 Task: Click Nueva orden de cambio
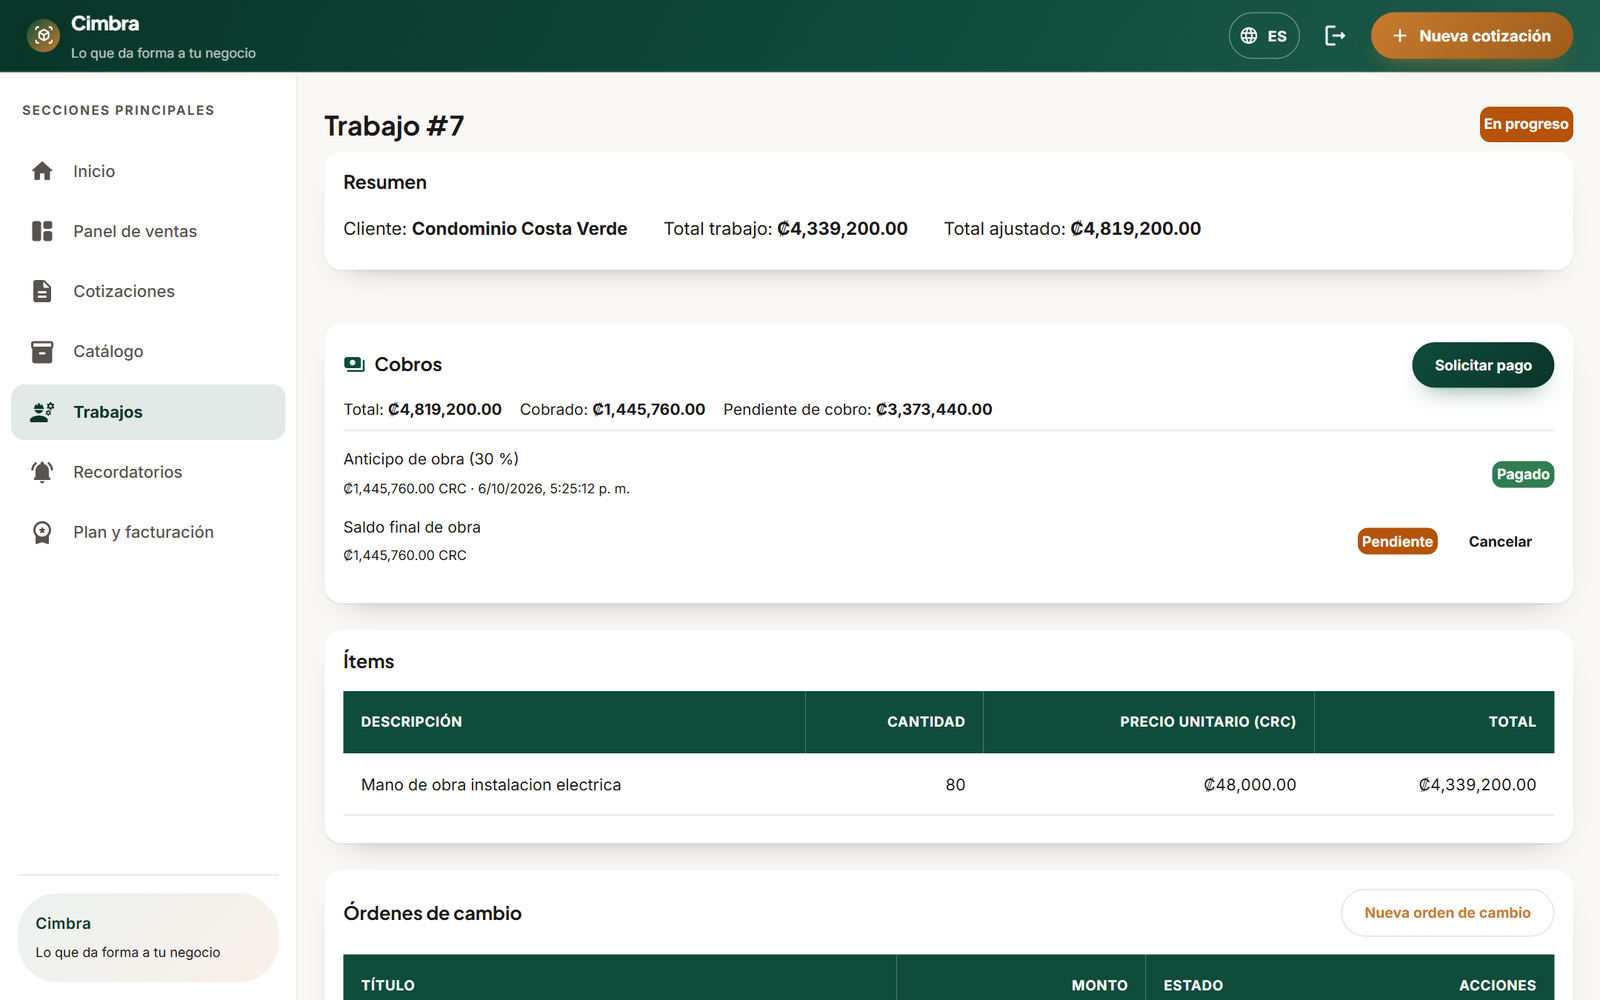(x=1447, y=913)
